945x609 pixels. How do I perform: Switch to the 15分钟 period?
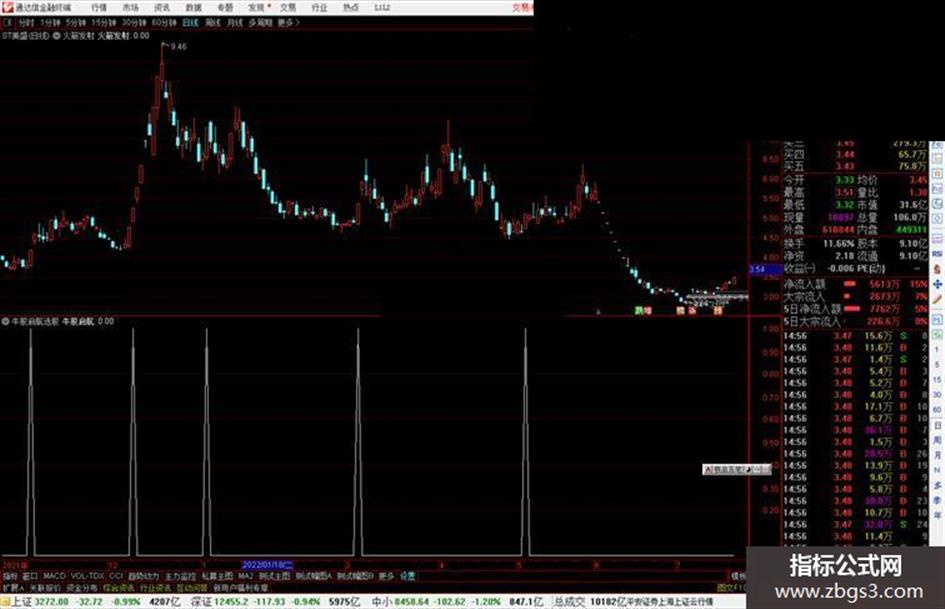[104, 22]
